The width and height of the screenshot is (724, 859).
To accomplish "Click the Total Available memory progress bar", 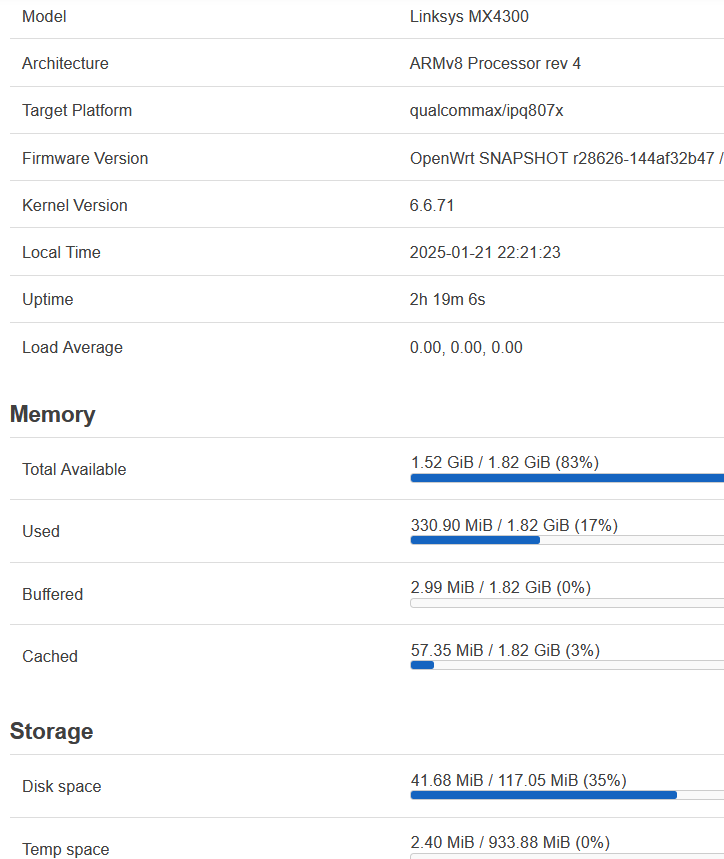I will (567, 478).
